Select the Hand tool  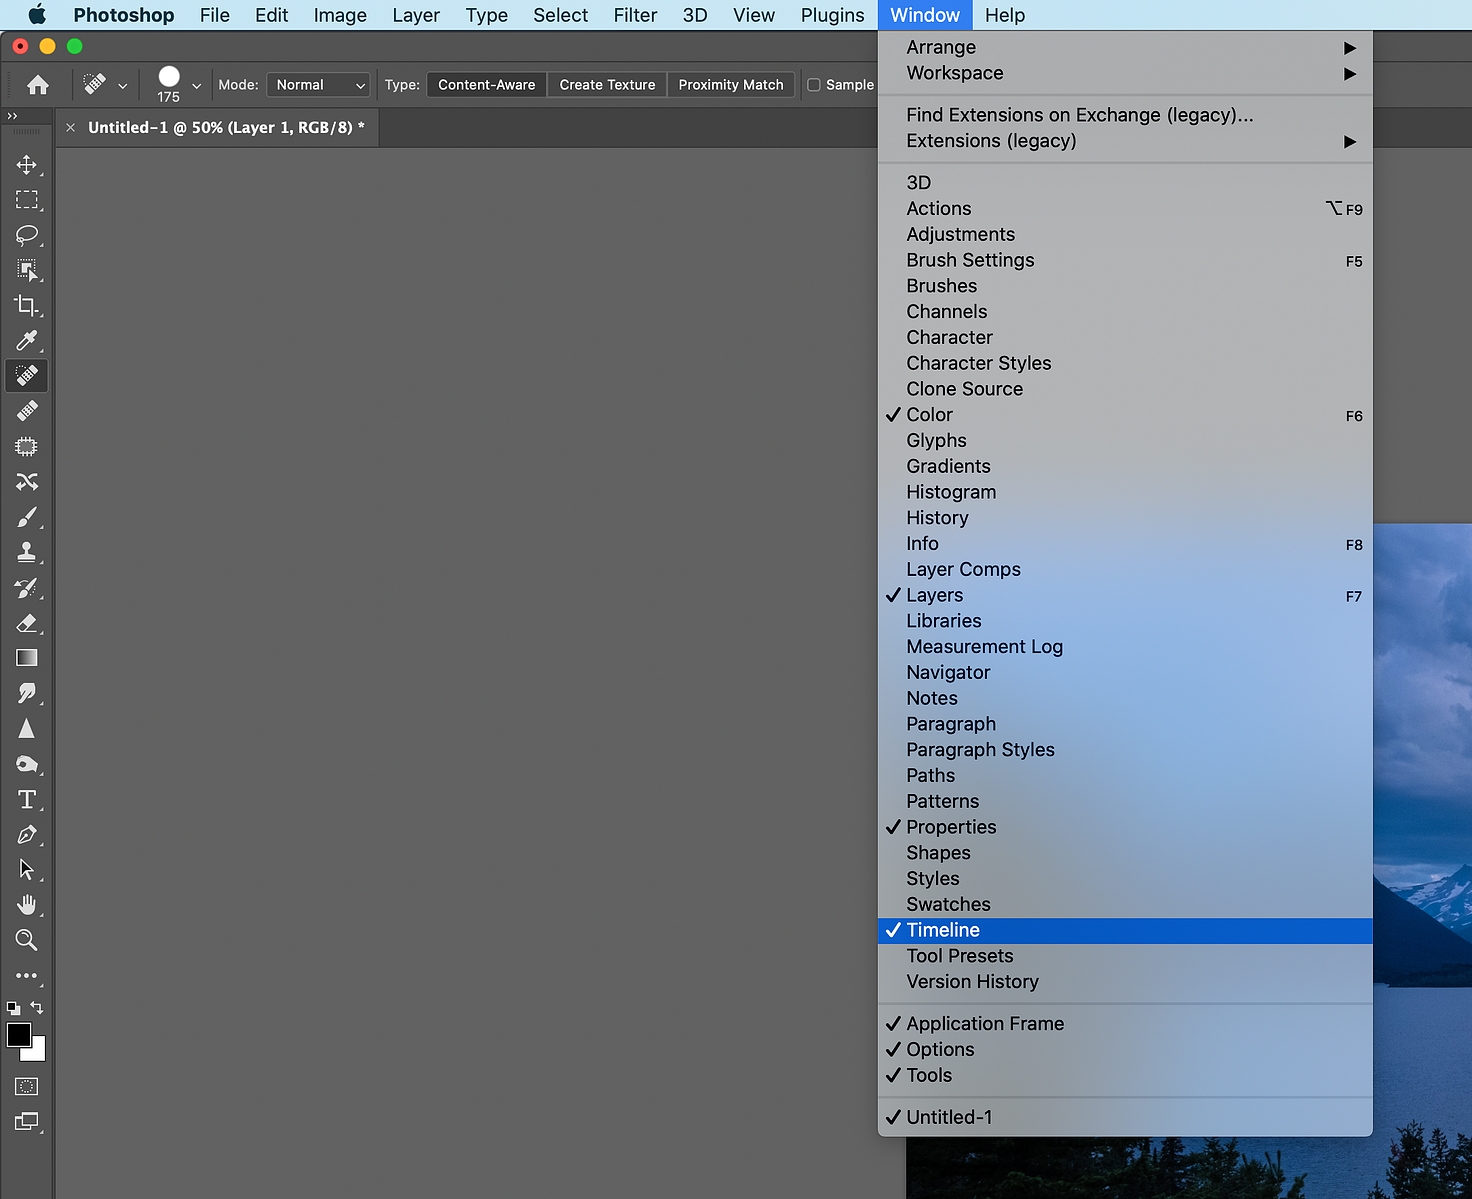point(27,905)
